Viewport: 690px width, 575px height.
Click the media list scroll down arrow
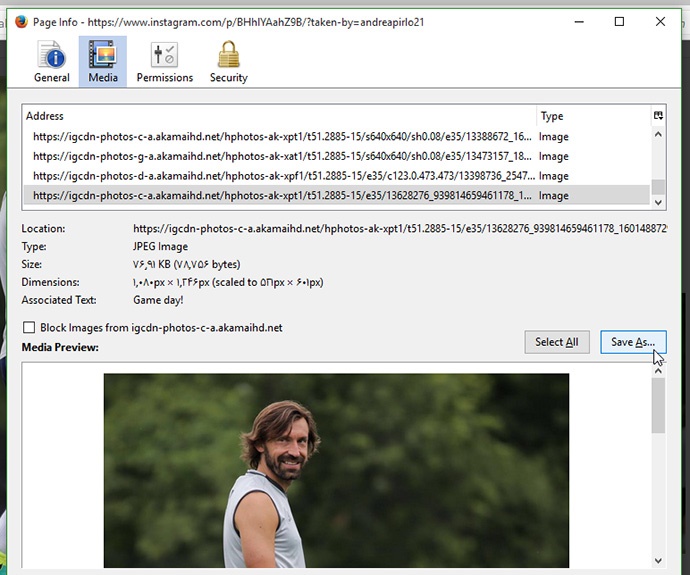point(658,202)
